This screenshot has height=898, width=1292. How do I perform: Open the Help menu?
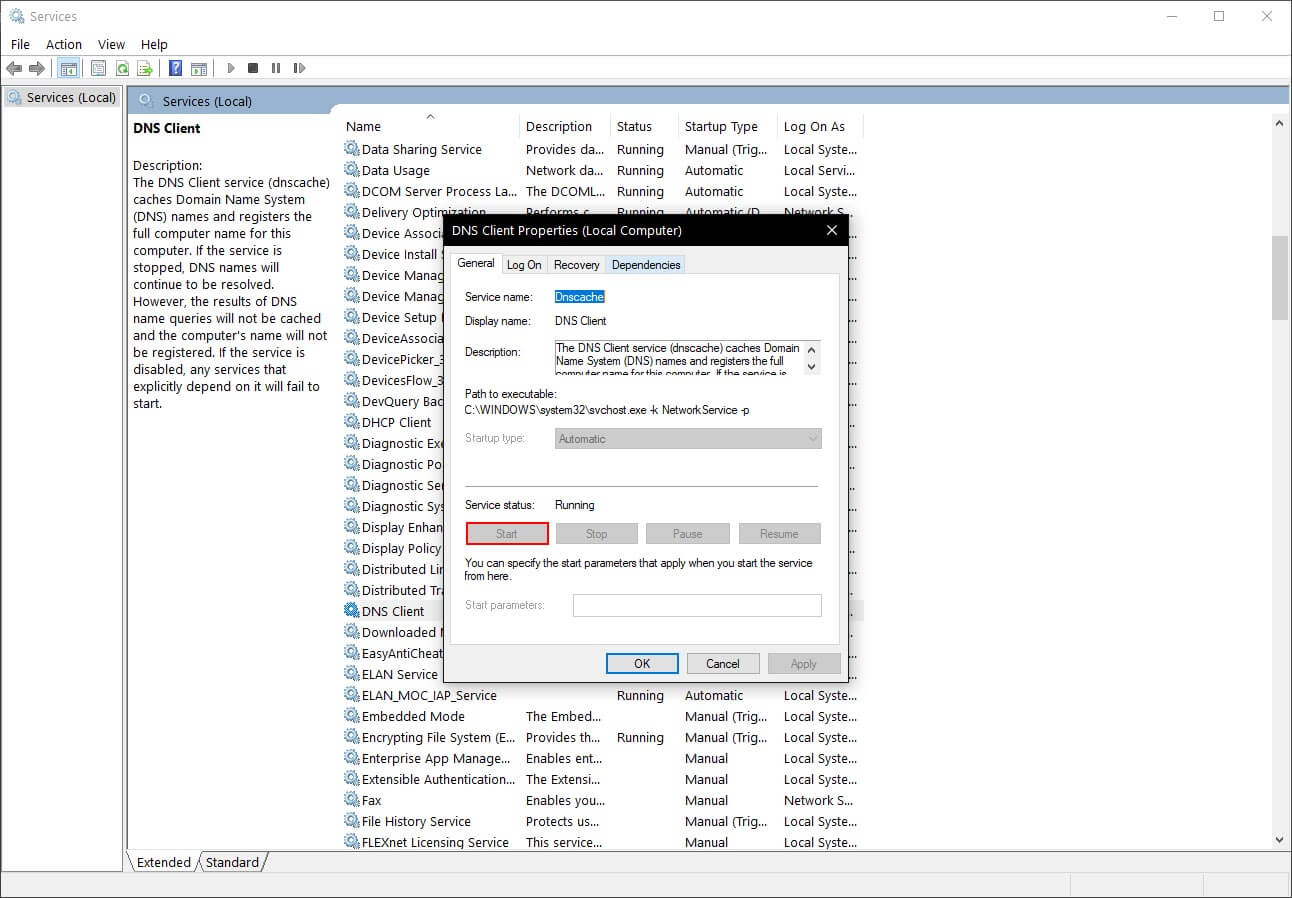pyautogui.click(x=154, y=44)
